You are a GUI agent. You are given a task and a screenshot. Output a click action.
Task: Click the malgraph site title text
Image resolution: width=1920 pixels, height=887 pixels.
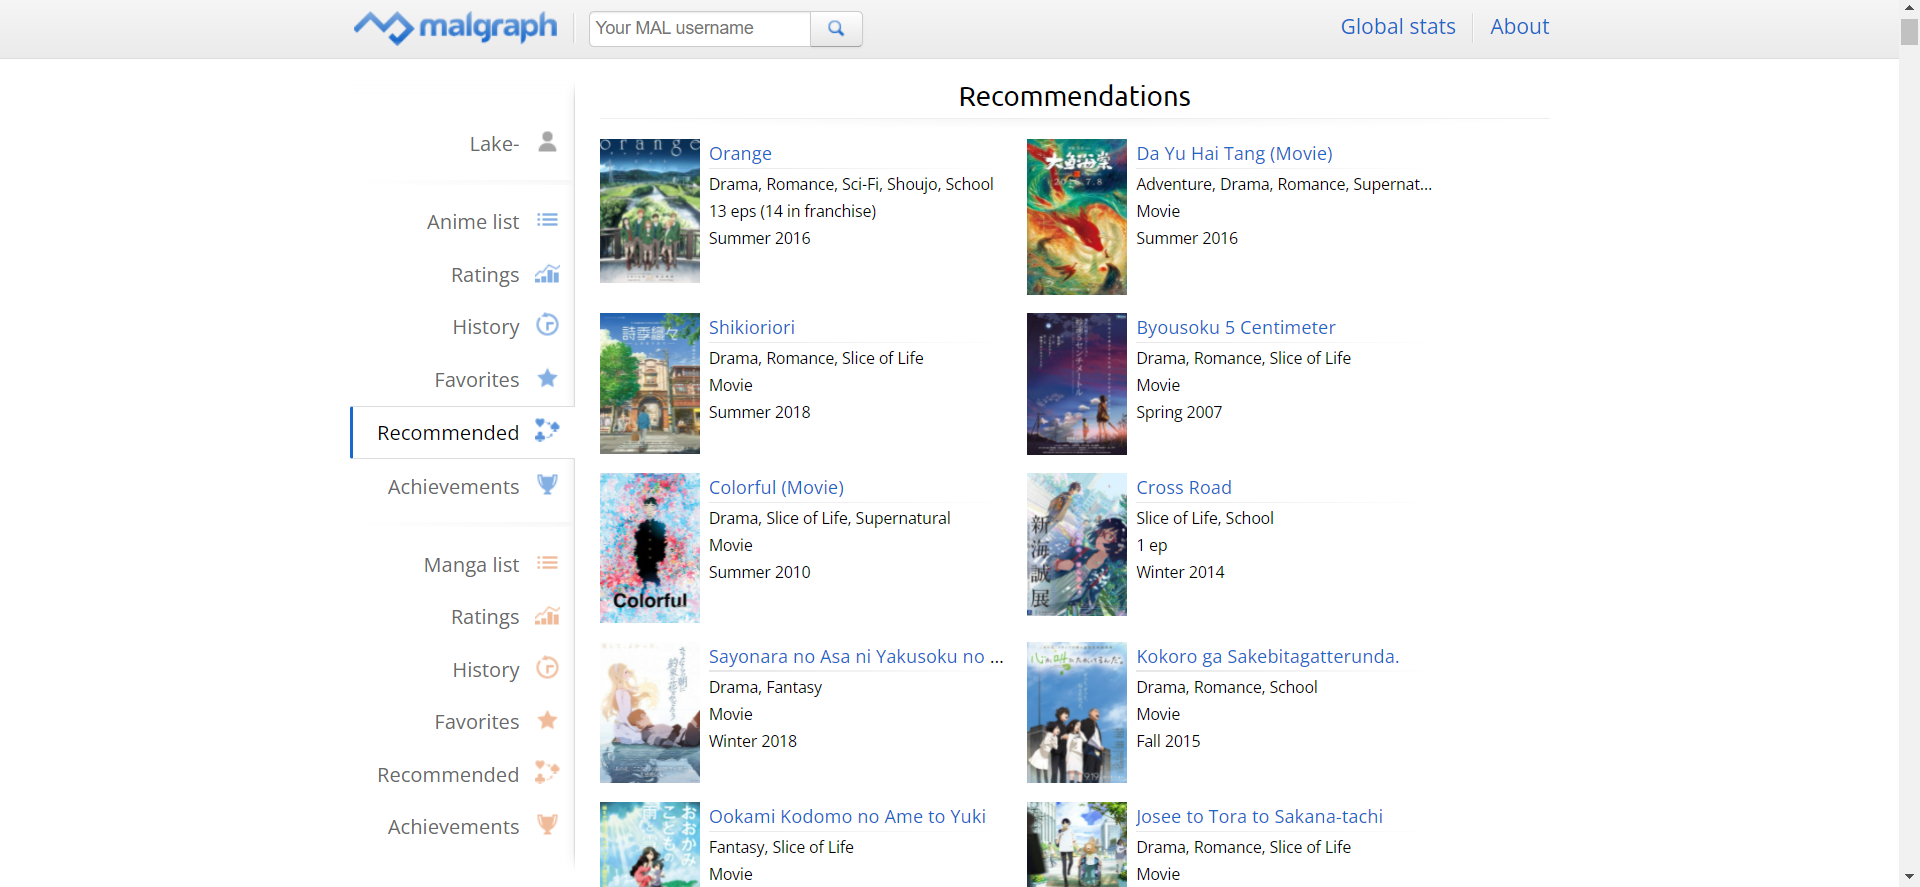pos(488,27)
